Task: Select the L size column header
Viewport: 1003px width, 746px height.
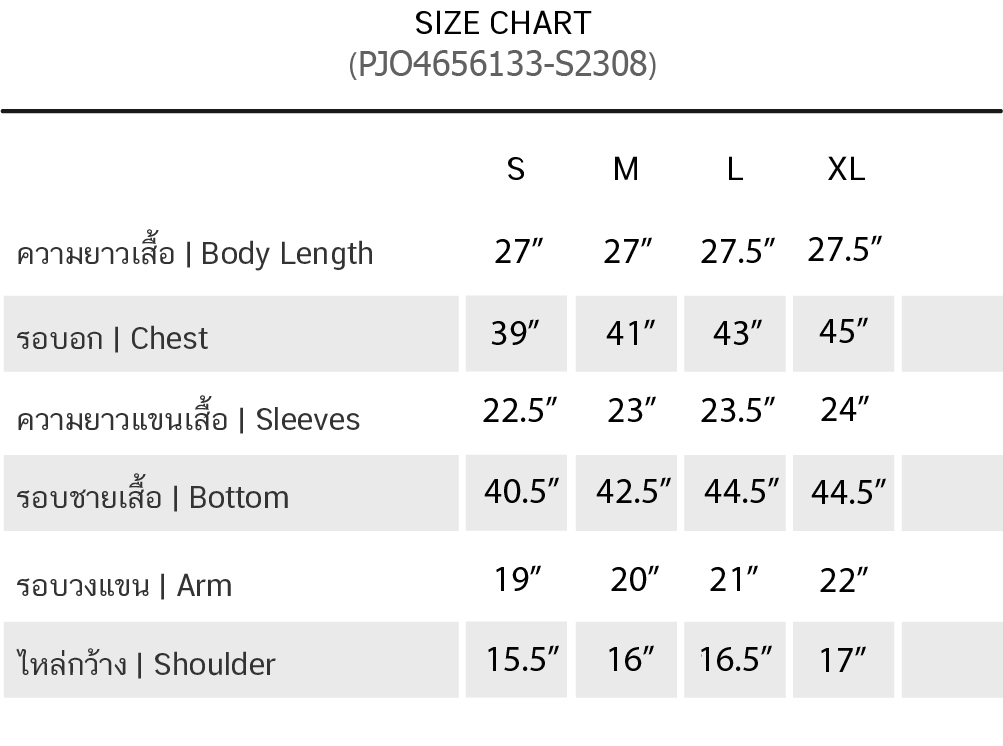Action: click(x=735, y=169)
